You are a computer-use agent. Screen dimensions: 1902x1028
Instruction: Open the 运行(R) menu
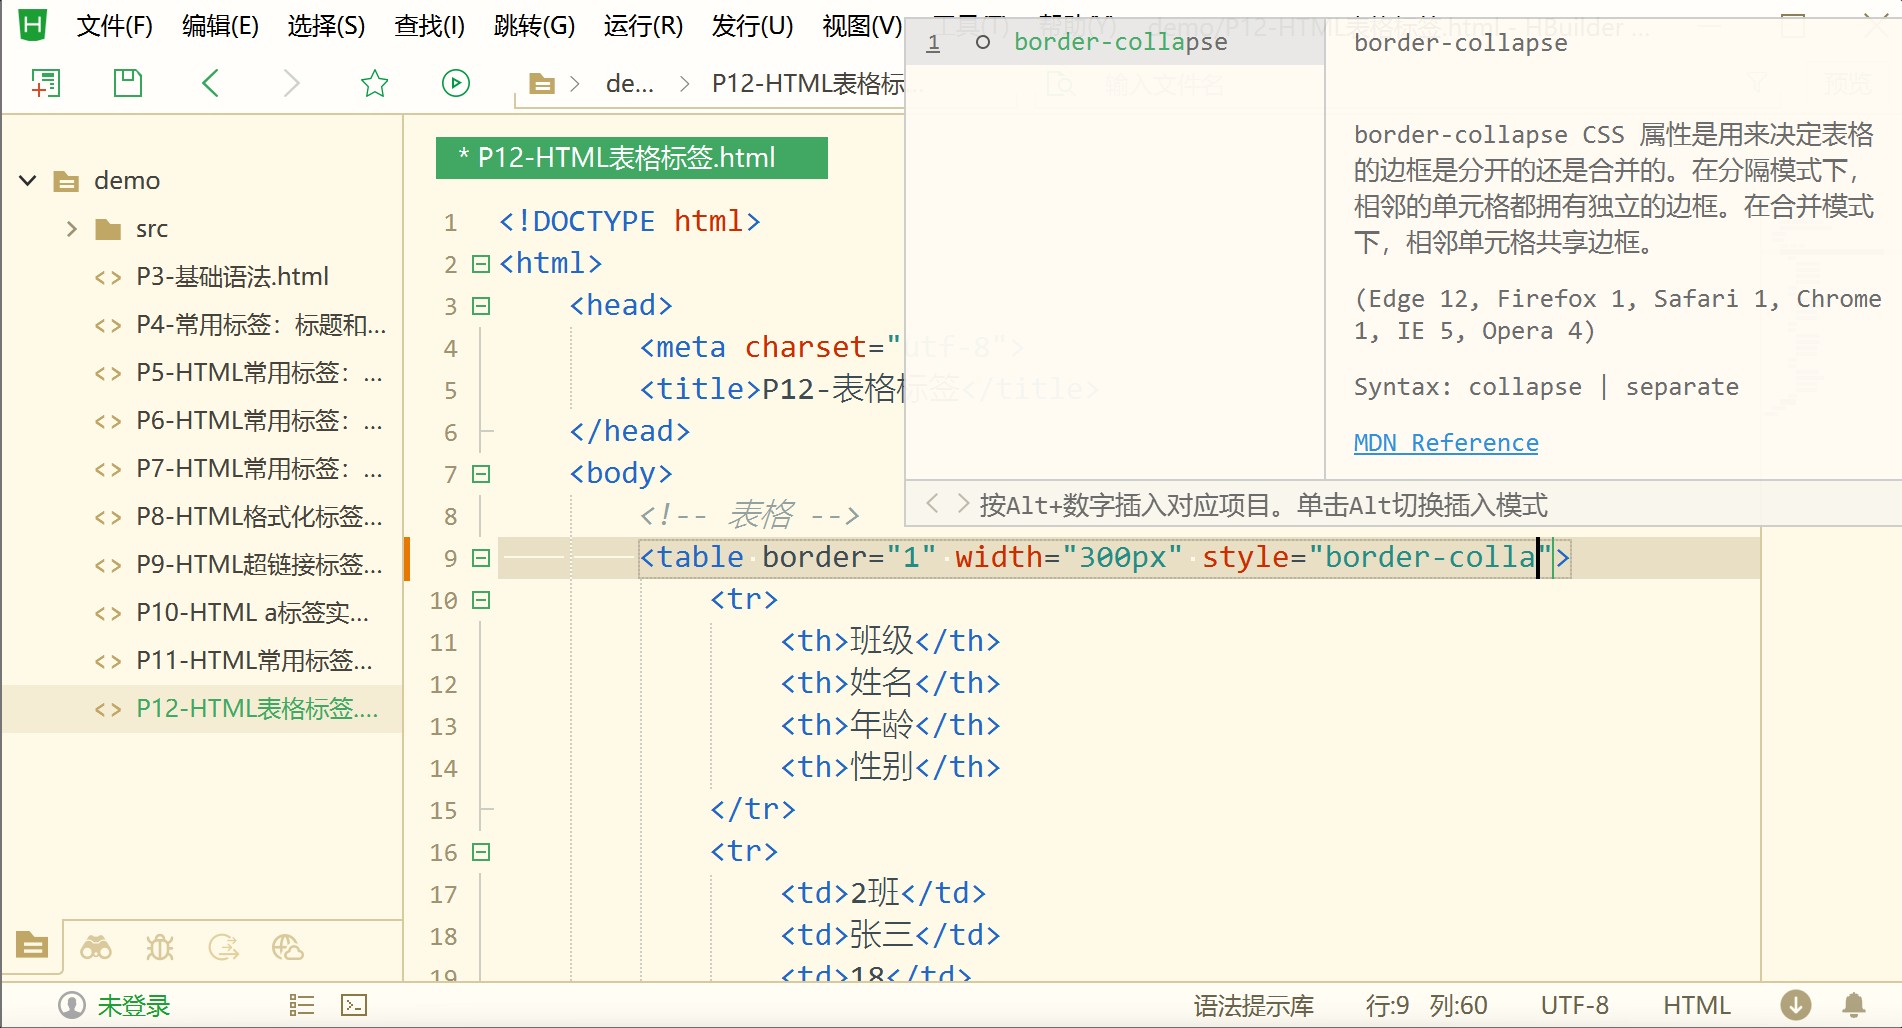(x=643, y=26)
